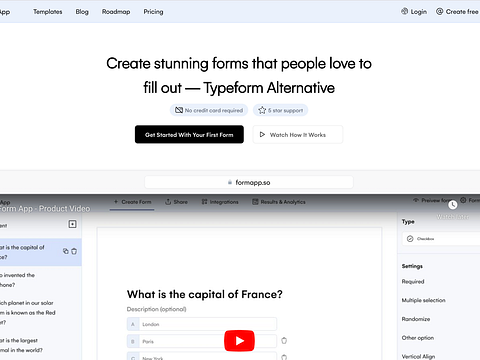Viewport: 480px width, 360px height.
Task: Click the play triangle icon in Watch How It Works
Action: (262, 134)
